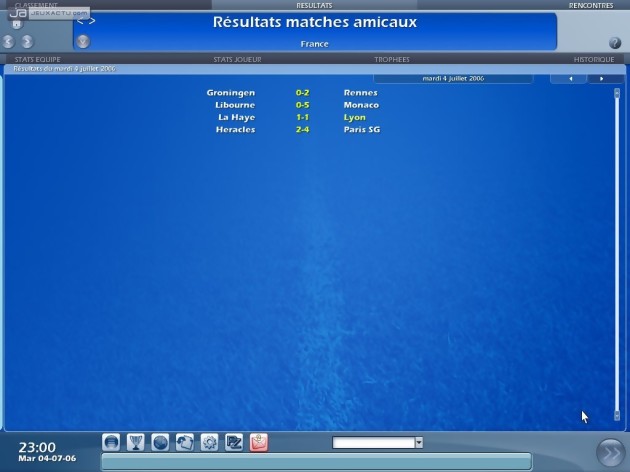Click the globe icon in bottom toolbar

pos(160,442)
